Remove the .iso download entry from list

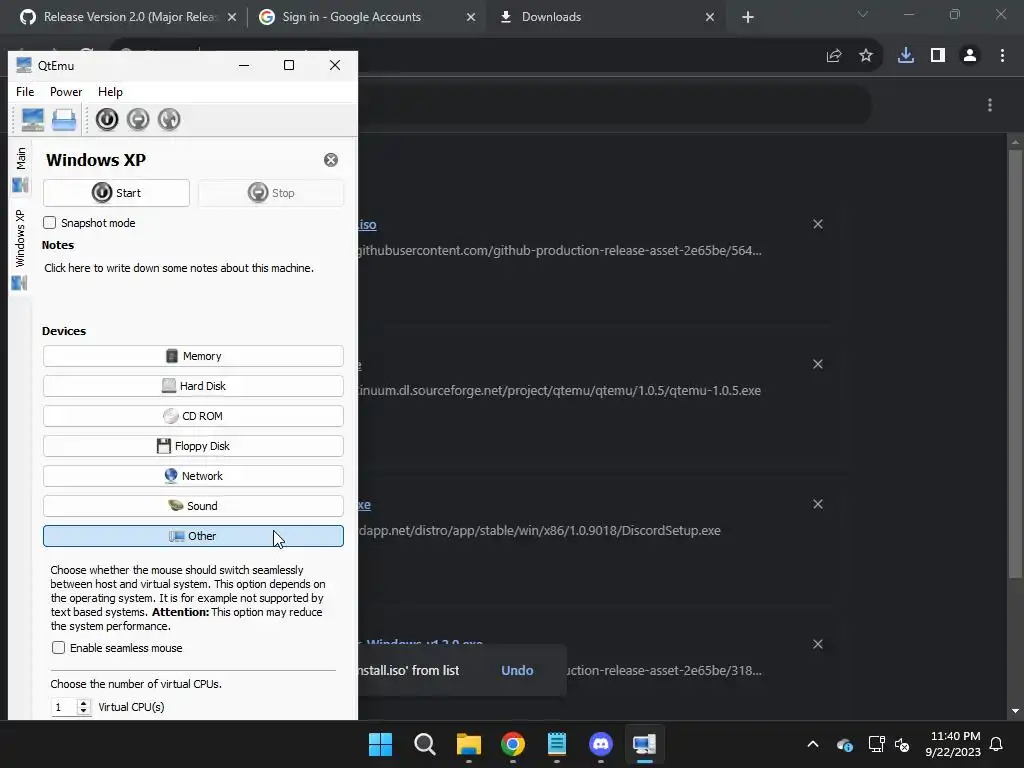click(x=818, y=224)
